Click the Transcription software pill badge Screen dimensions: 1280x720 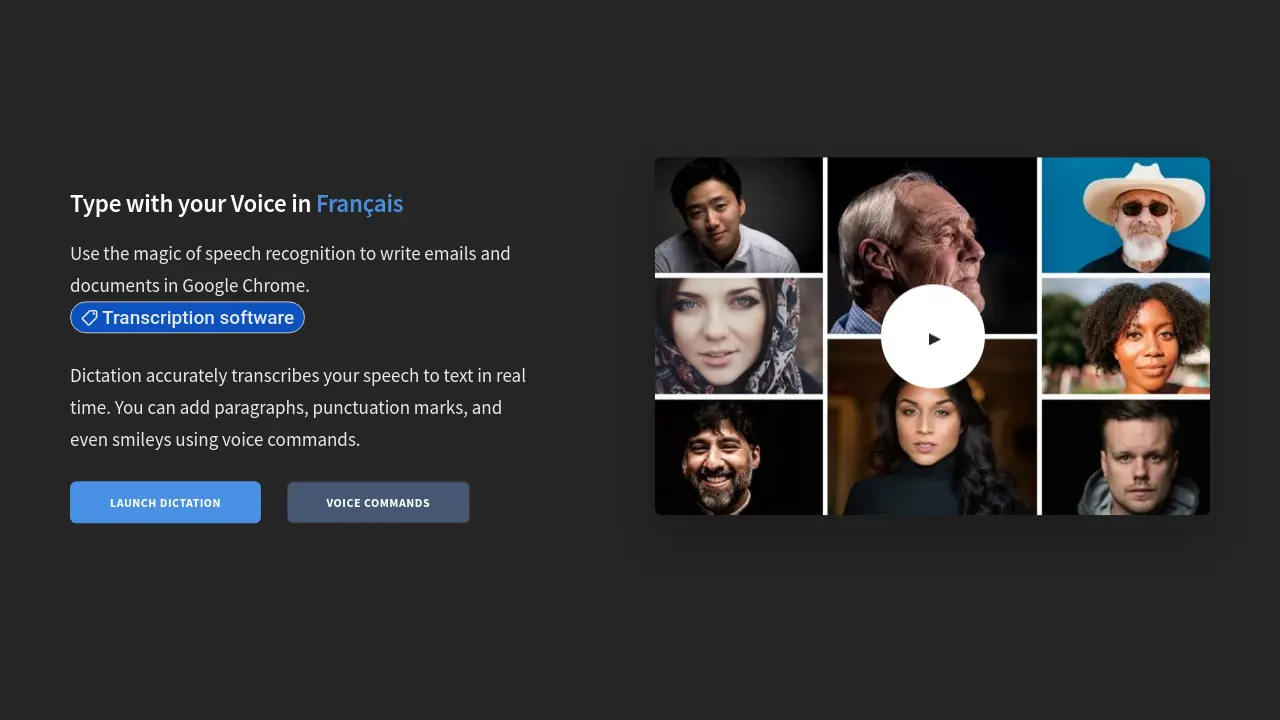pyautogui.click(x=187, y=317)
